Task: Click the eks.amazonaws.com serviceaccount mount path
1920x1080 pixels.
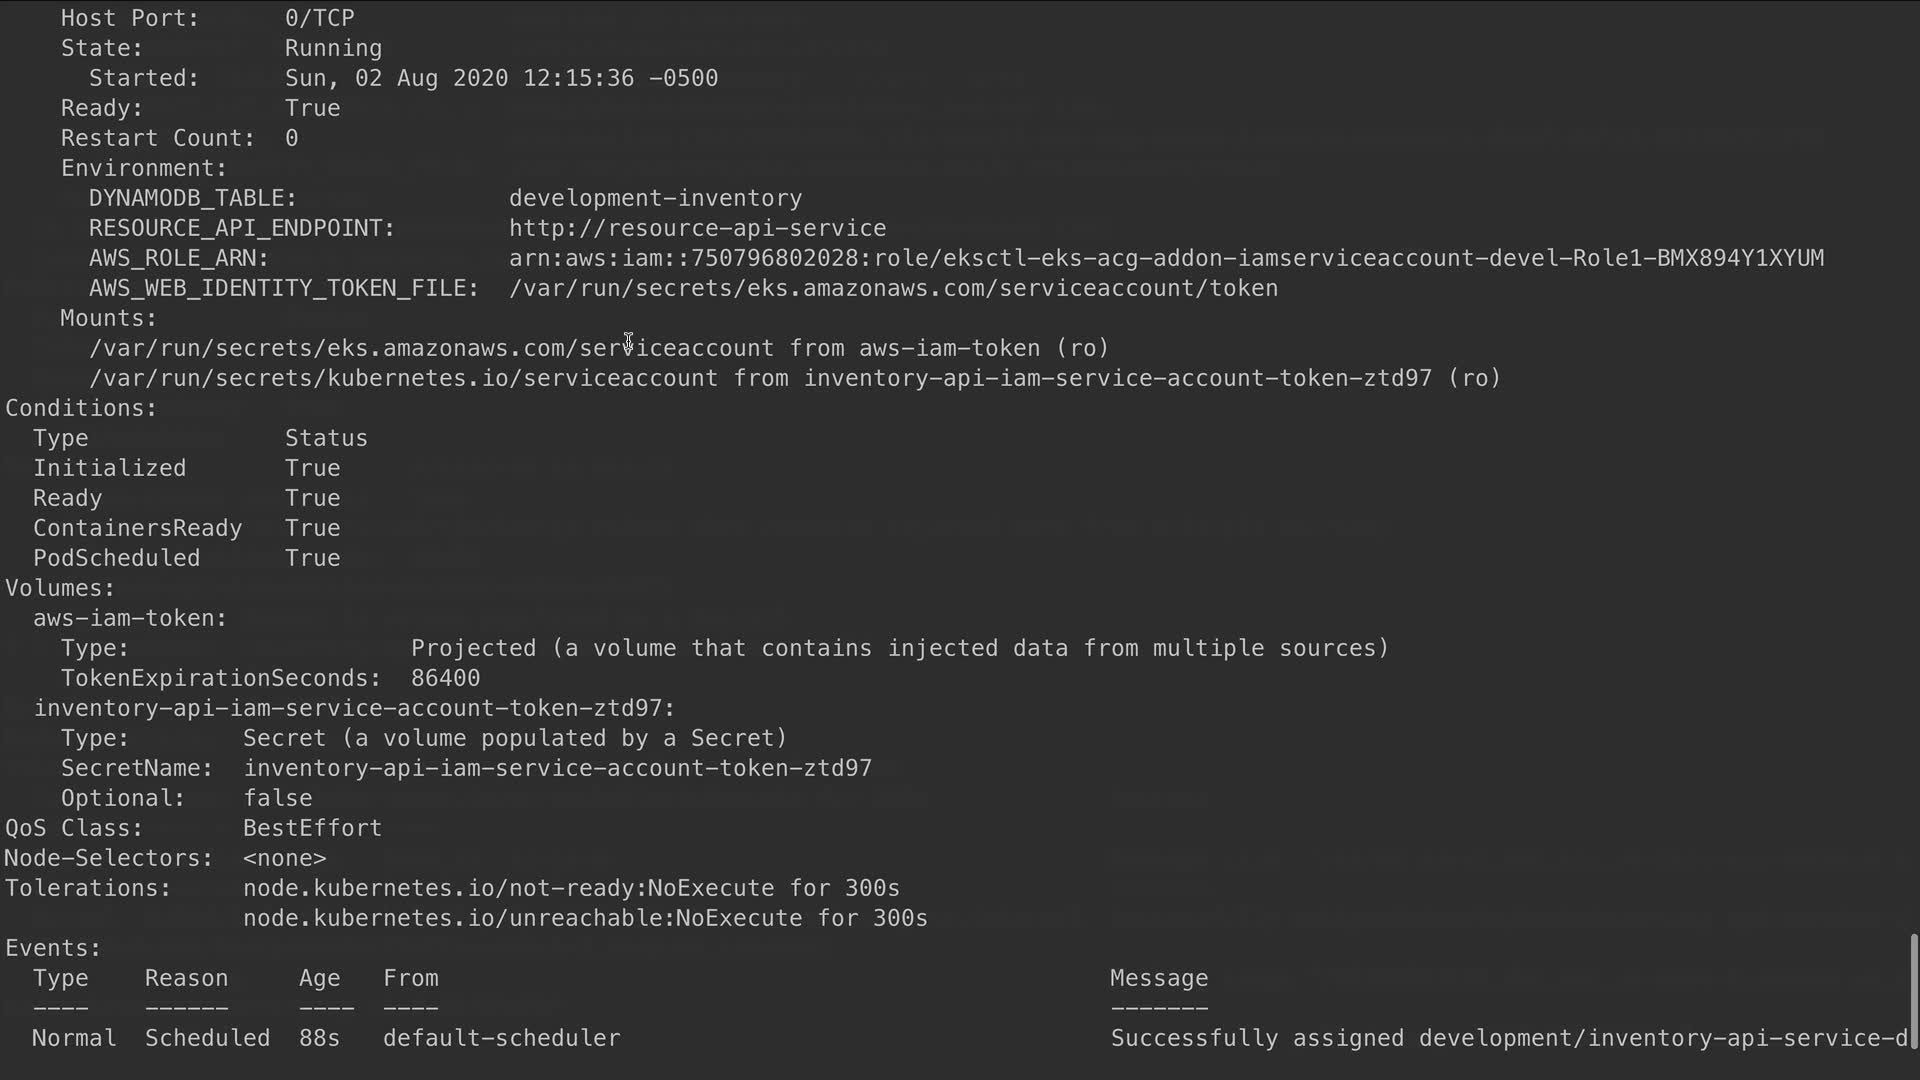Action: [x=431, y=348]
